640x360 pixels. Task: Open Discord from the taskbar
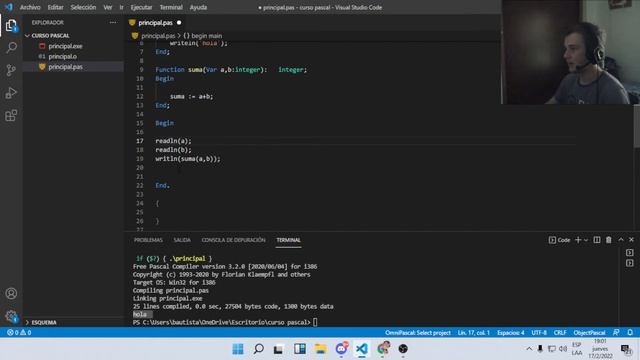[x=341, y=349]
